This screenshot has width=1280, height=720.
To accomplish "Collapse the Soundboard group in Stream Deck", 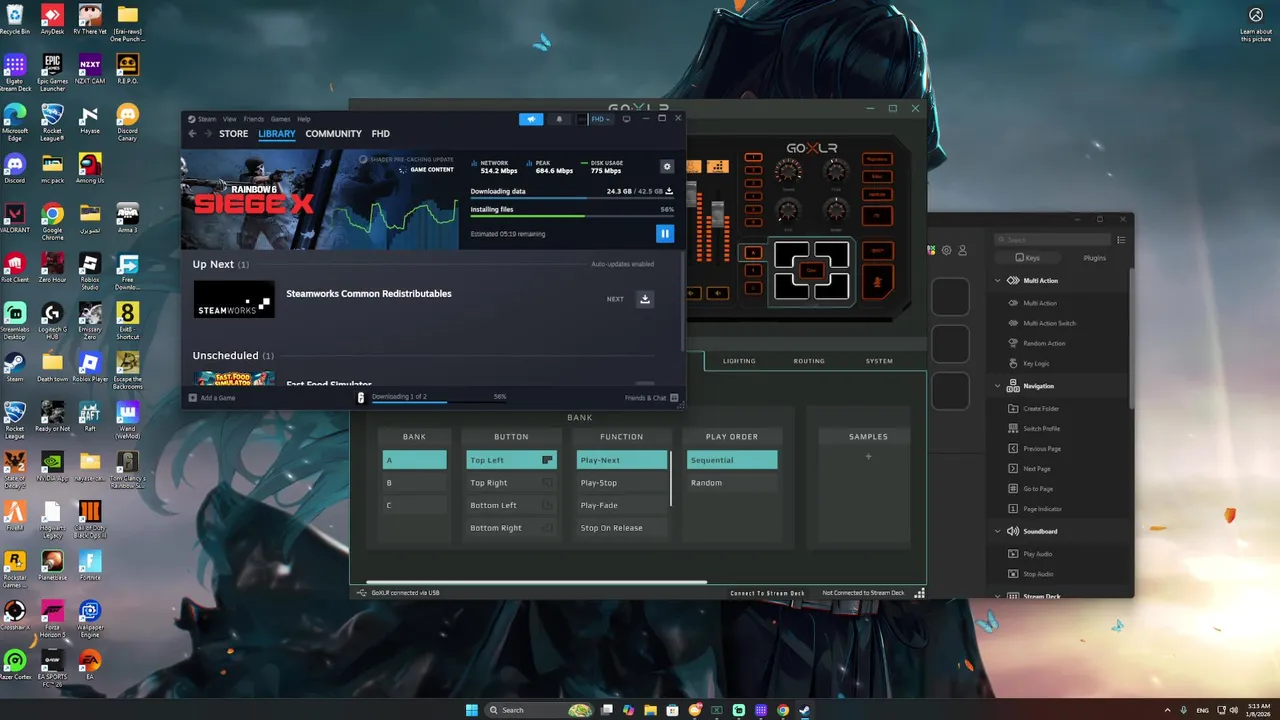I will click(x=998, y=531).
